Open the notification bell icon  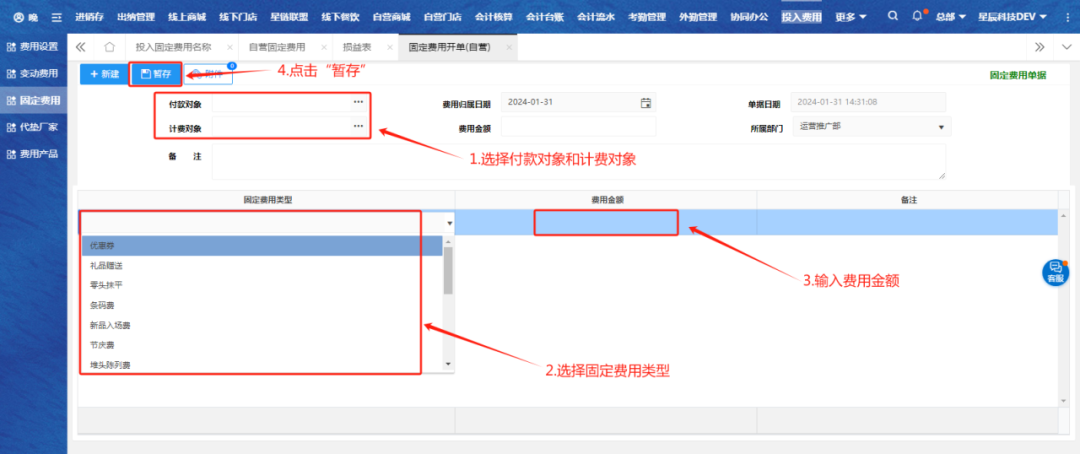pyautogui.click(x=919, y=17)
